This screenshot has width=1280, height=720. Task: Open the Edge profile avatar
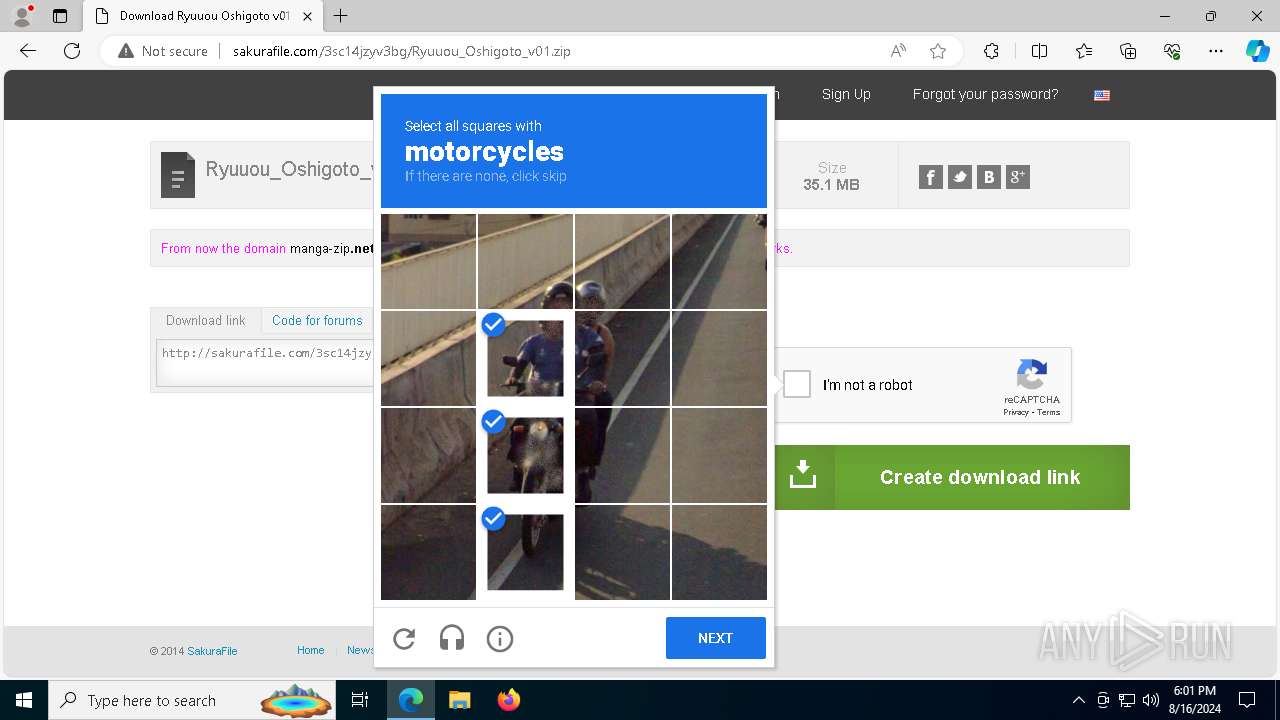pyautogui.click(x=22, y=16)
